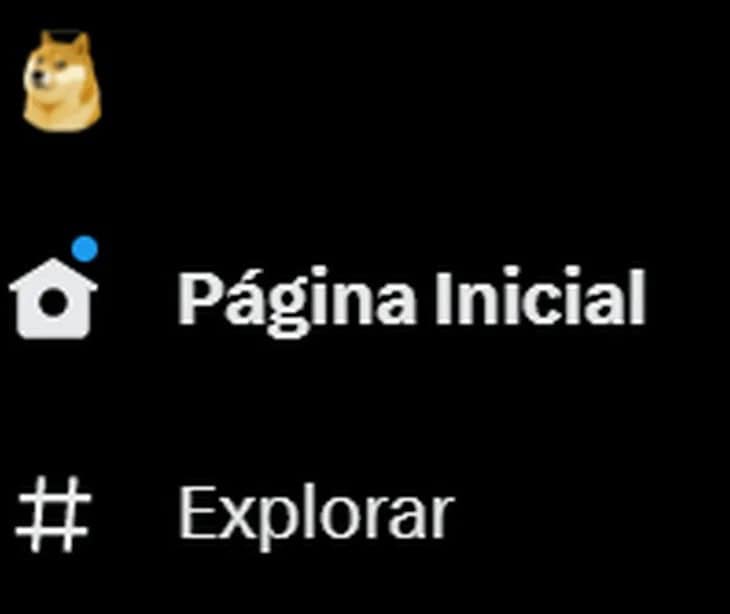Click the hash symbol beside Explorar
The width and height of the screenshot is (730, 614).
(53, 514)
